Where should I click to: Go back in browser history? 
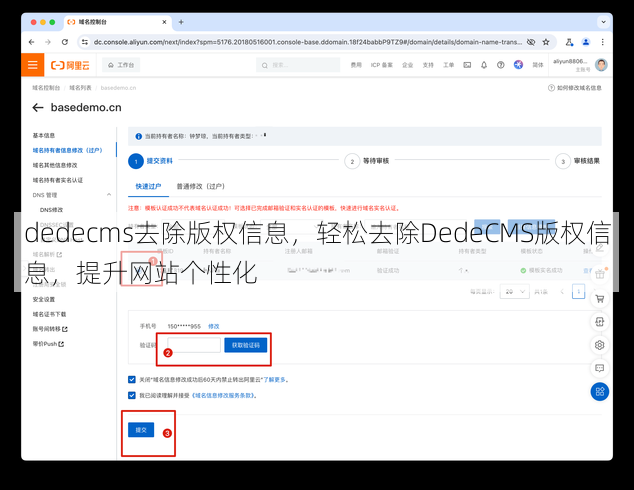click(32, 42)
